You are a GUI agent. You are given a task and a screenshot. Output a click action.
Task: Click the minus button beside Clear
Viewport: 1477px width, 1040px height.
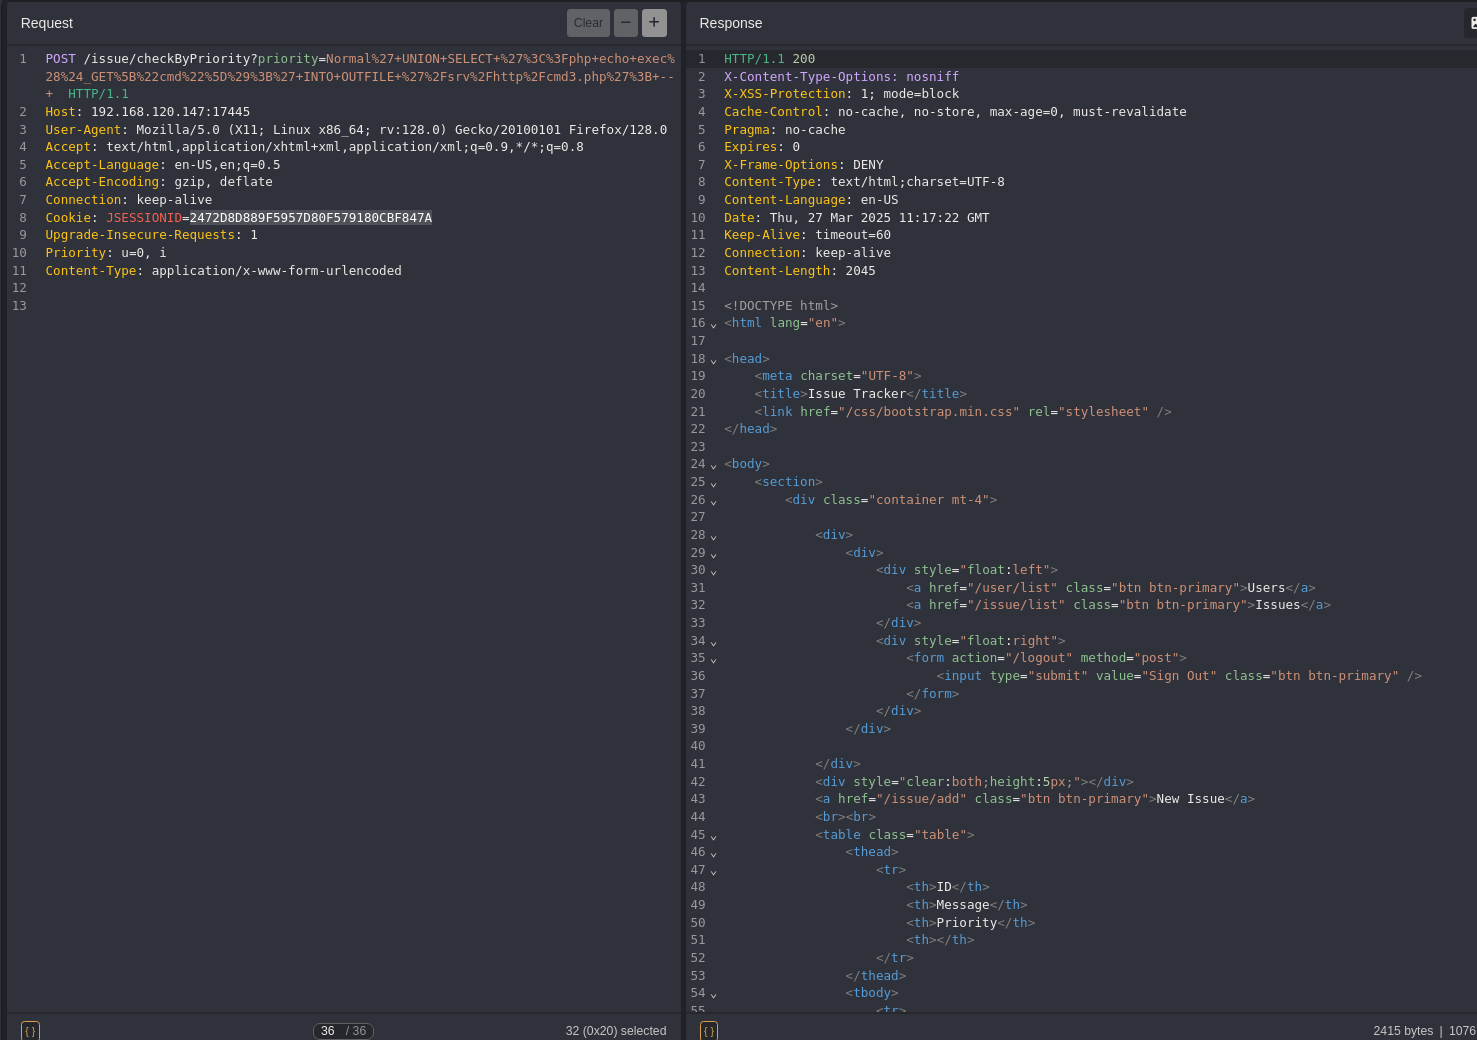[626, 23]
